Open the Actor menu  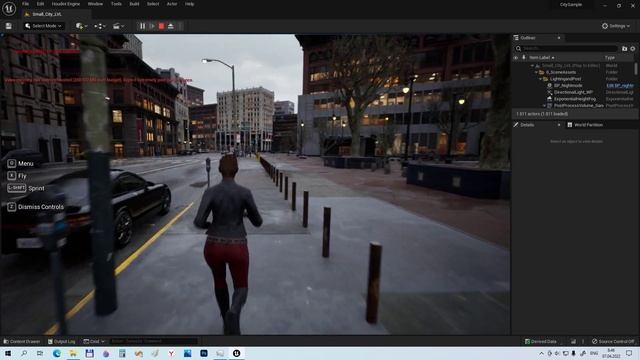(172, 4)
